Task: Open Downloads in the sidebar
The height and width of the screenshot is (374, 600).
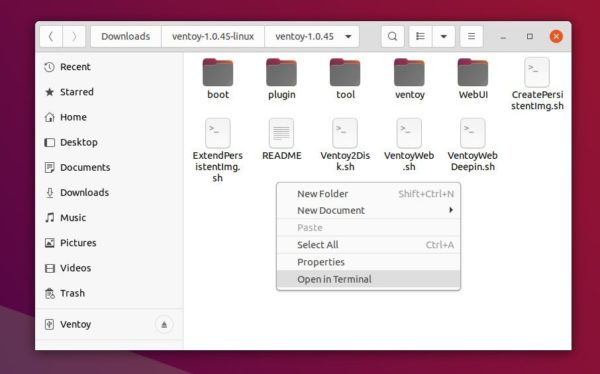Action: point(109,193)
